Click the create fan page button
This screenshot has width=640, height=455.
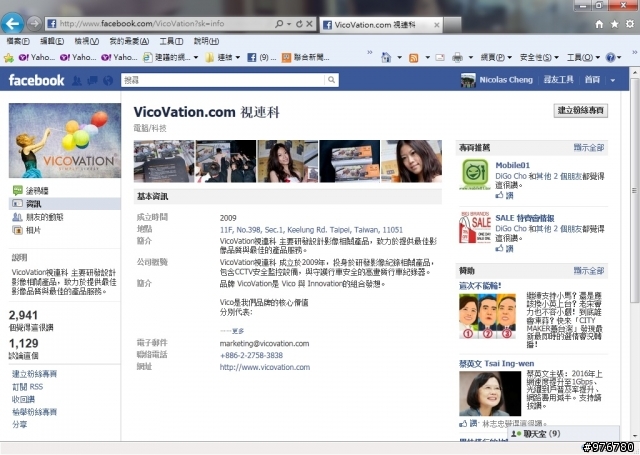pos(580,110)
